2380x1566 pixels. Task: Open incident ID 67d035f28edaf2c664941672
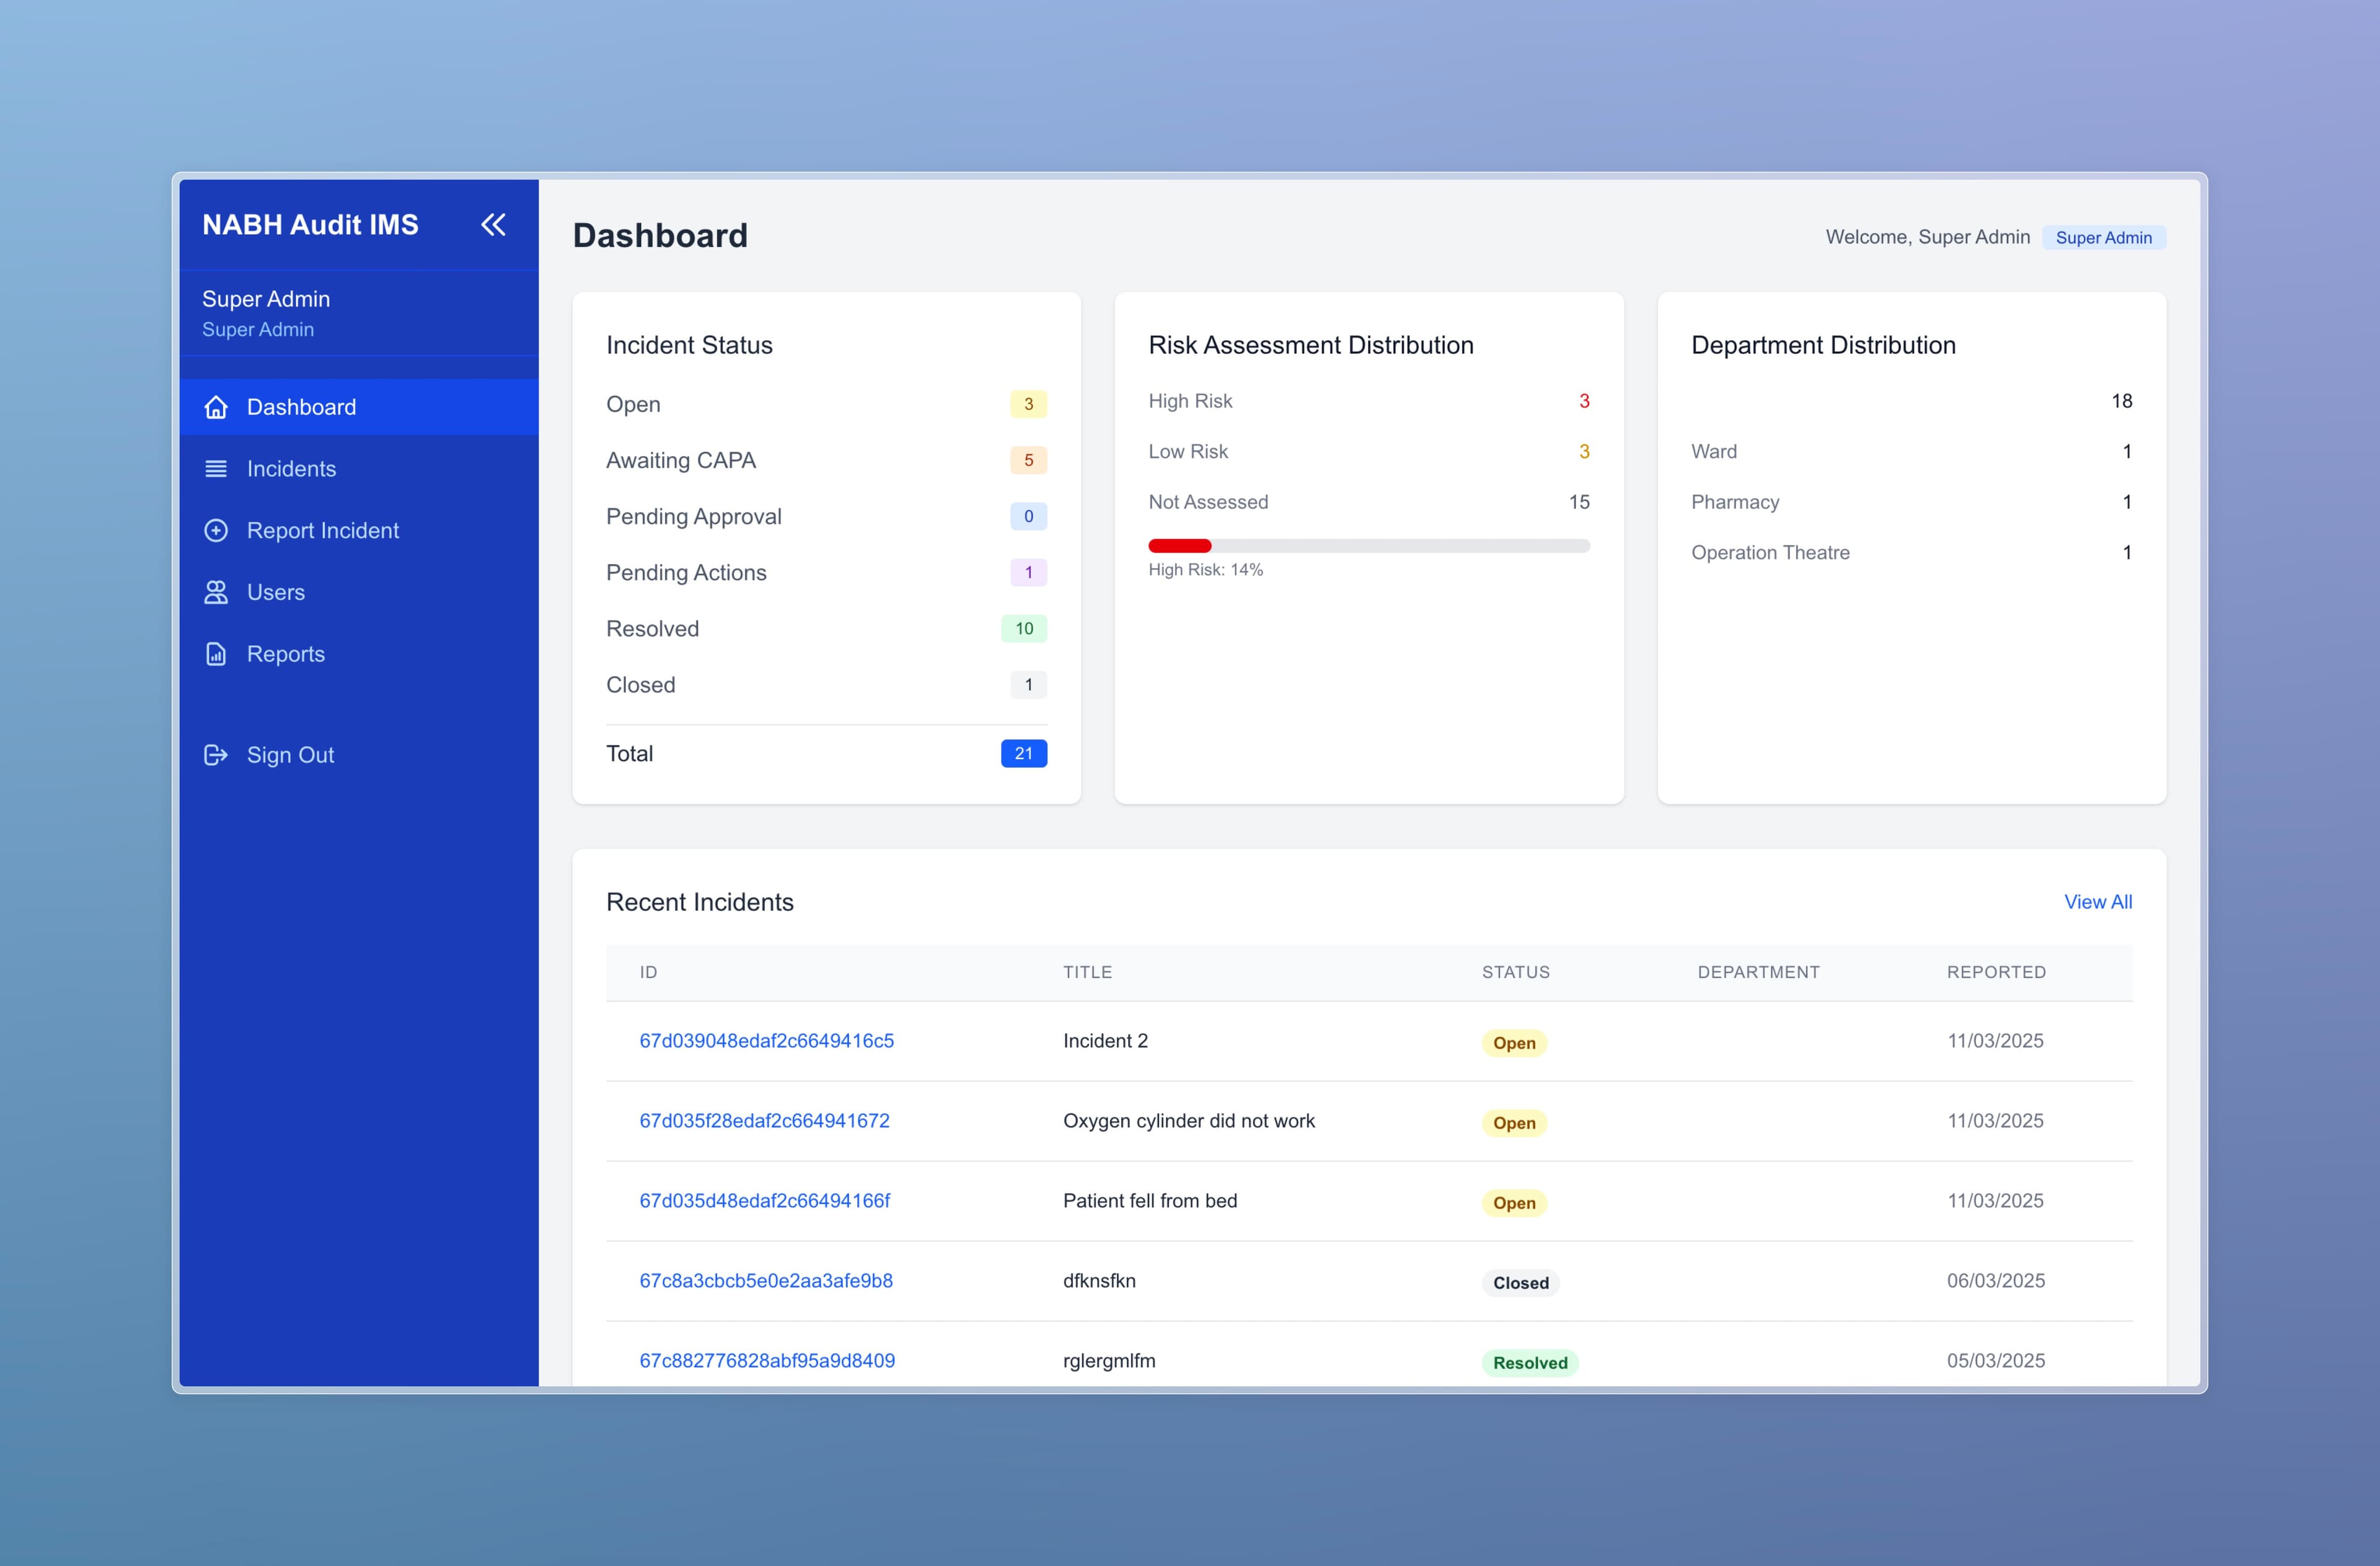point(764,1121)
